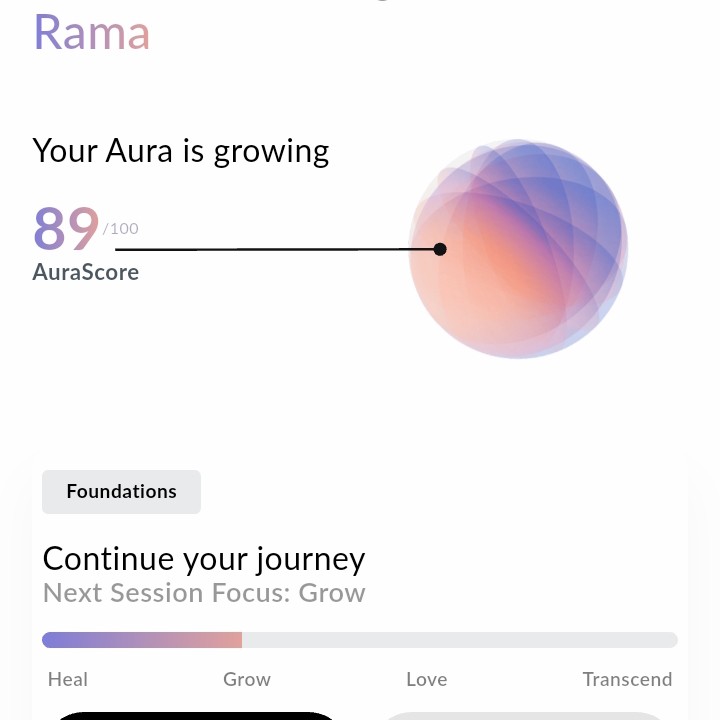Click the line connecting score to orb
Image resolution: width=720 pixels, height=720 pixels.
point(270,249)
